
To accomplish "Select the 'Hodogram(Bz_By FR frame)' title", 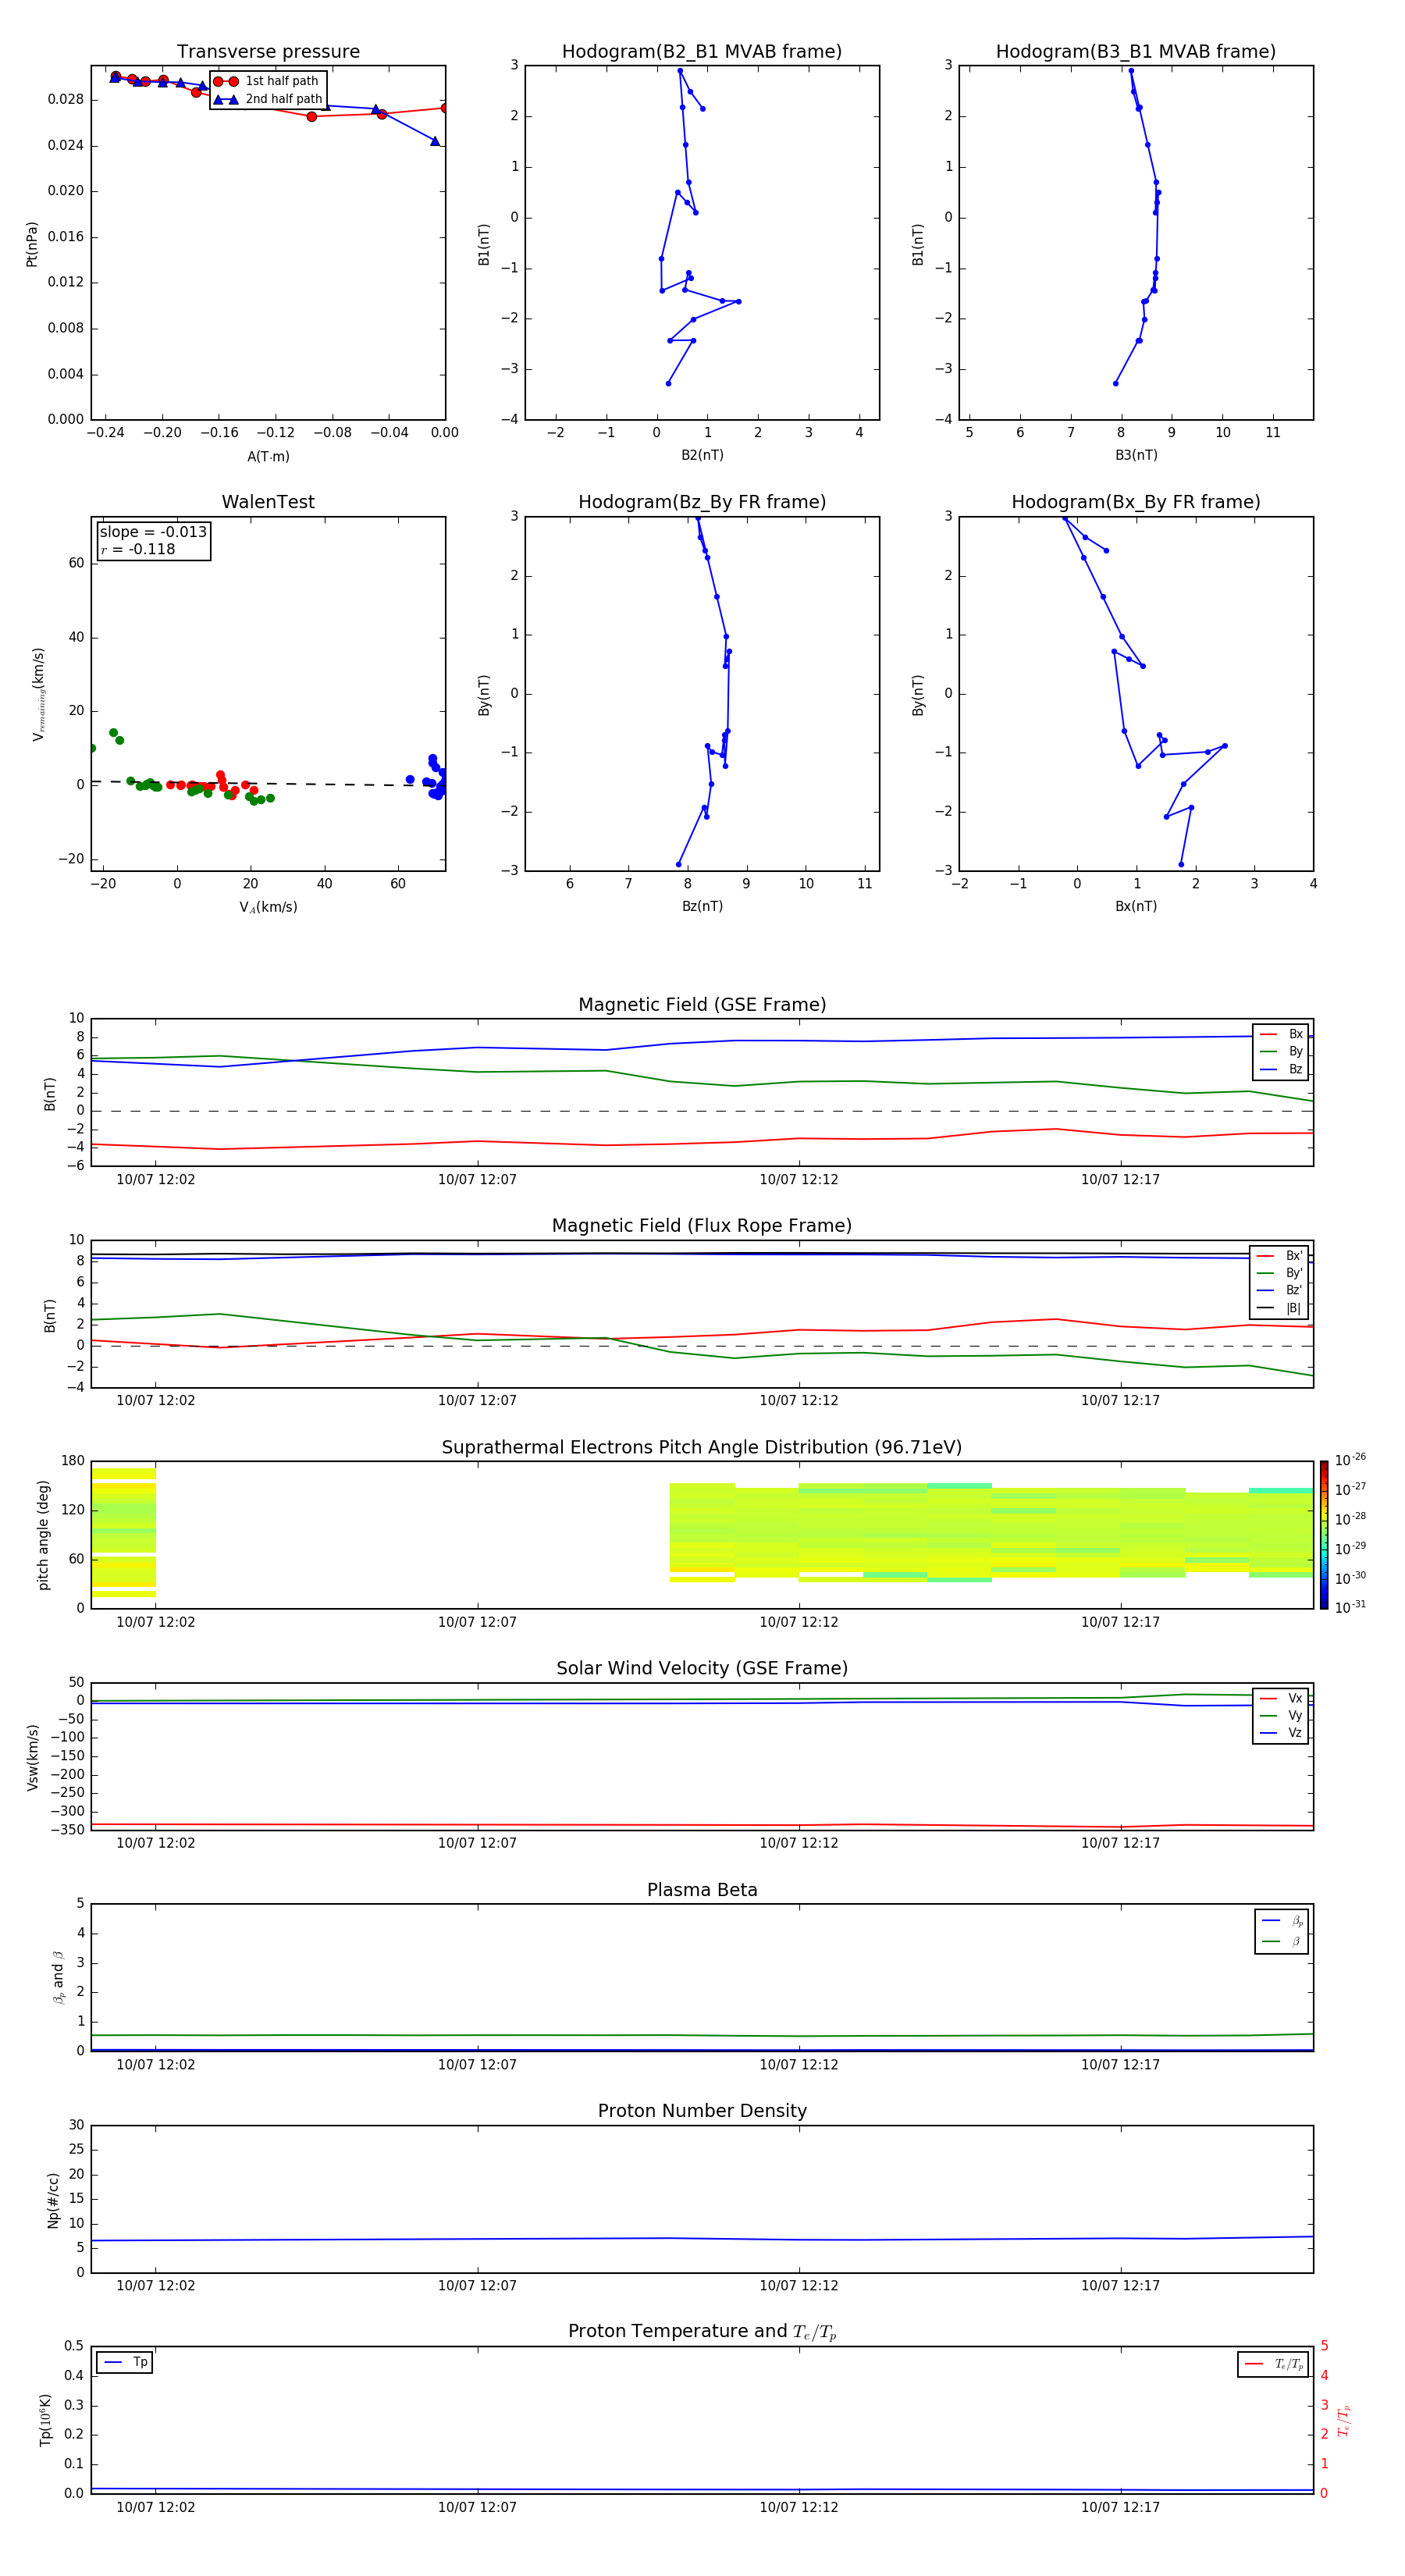I will [x=702, y=502].
